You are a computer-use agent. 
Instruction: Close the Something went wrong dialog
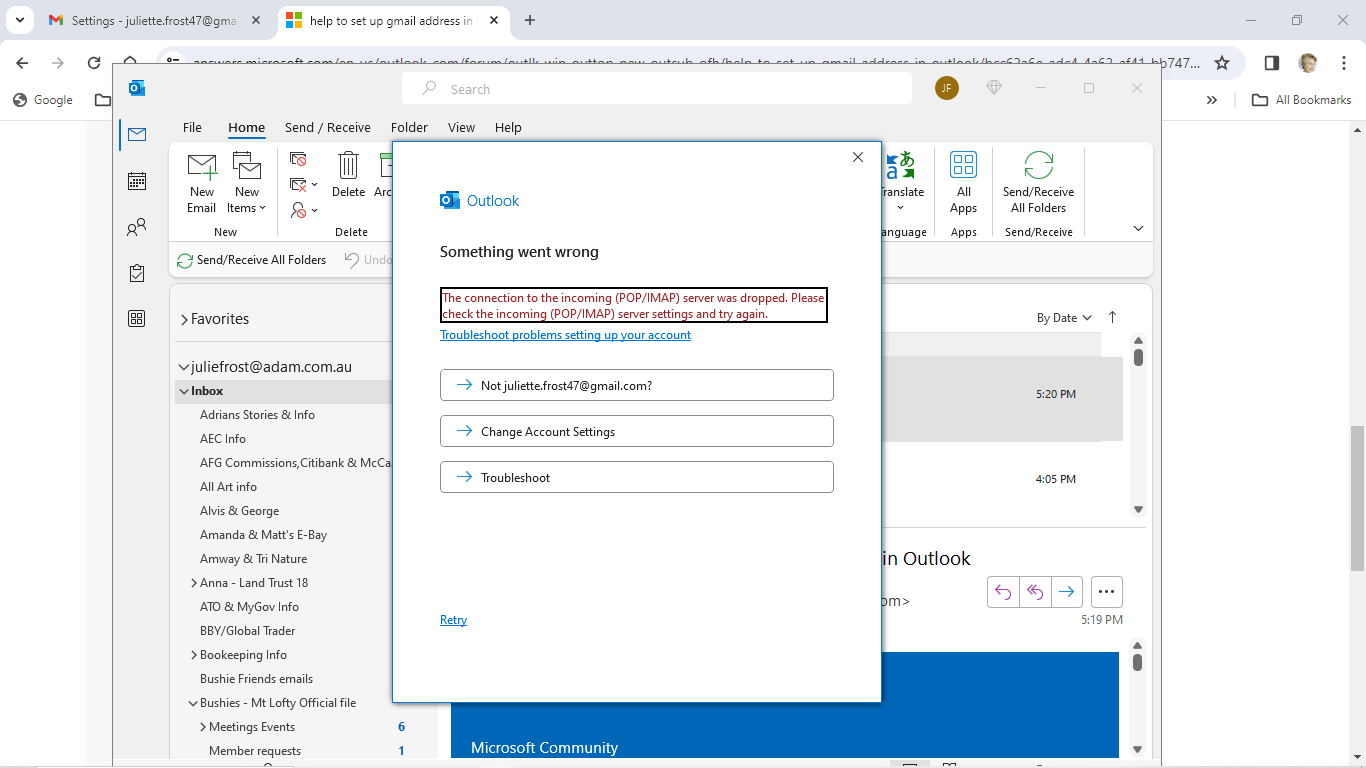pos(857,157)
